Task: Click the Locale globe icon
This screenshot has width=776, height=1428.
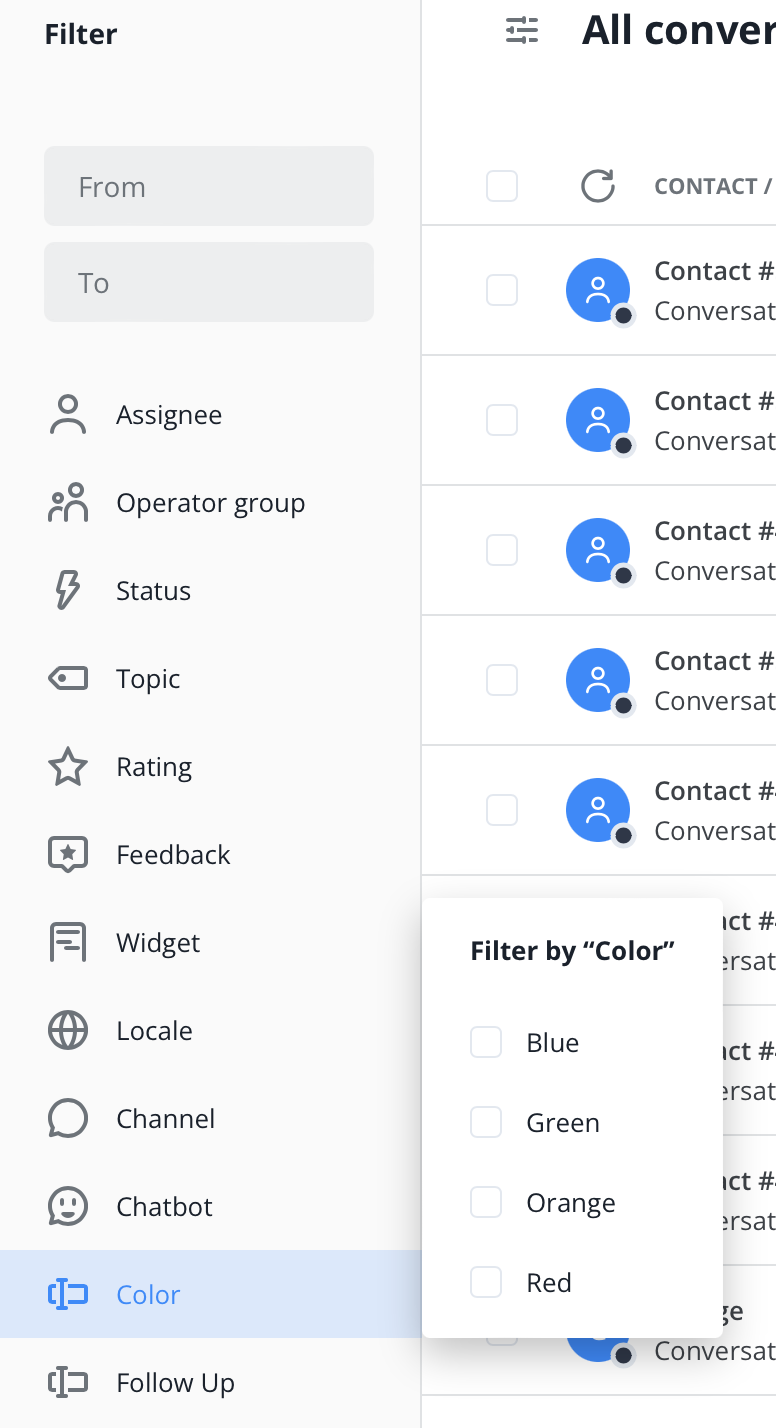Action: point(68,1031)
